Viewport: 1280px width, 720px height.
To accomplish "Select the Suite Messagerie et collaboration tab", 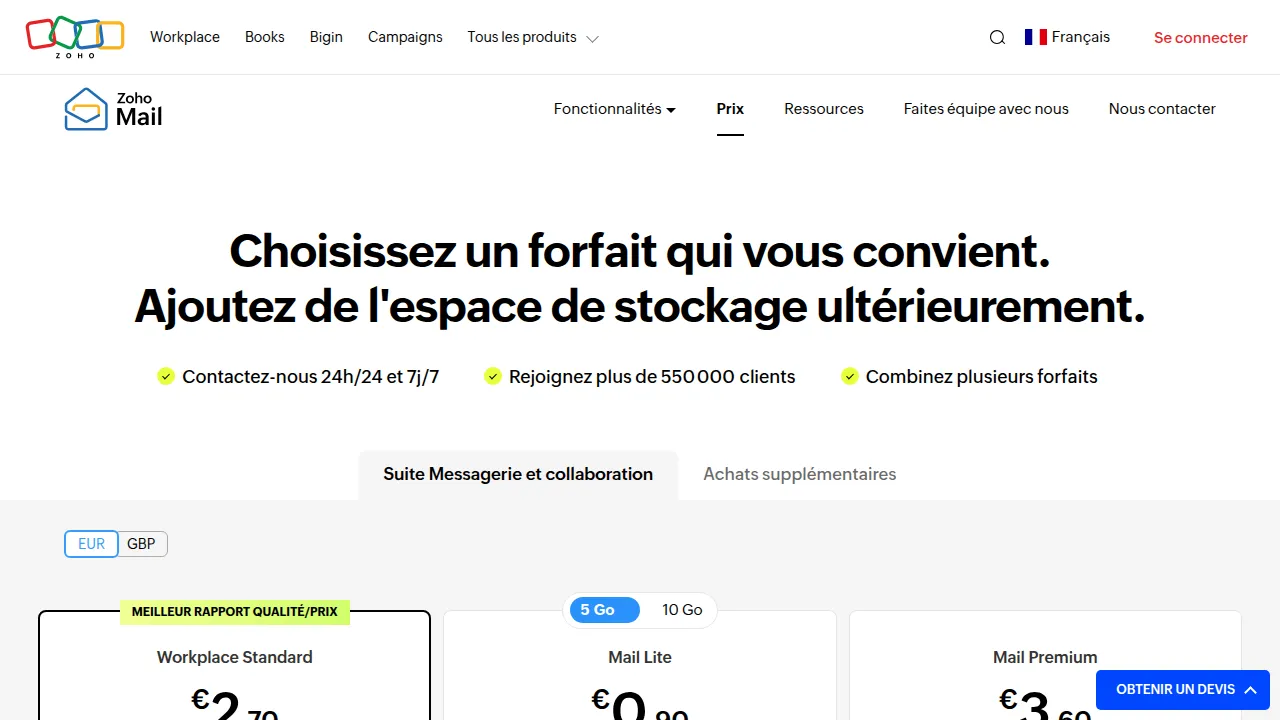I will 518,474.
